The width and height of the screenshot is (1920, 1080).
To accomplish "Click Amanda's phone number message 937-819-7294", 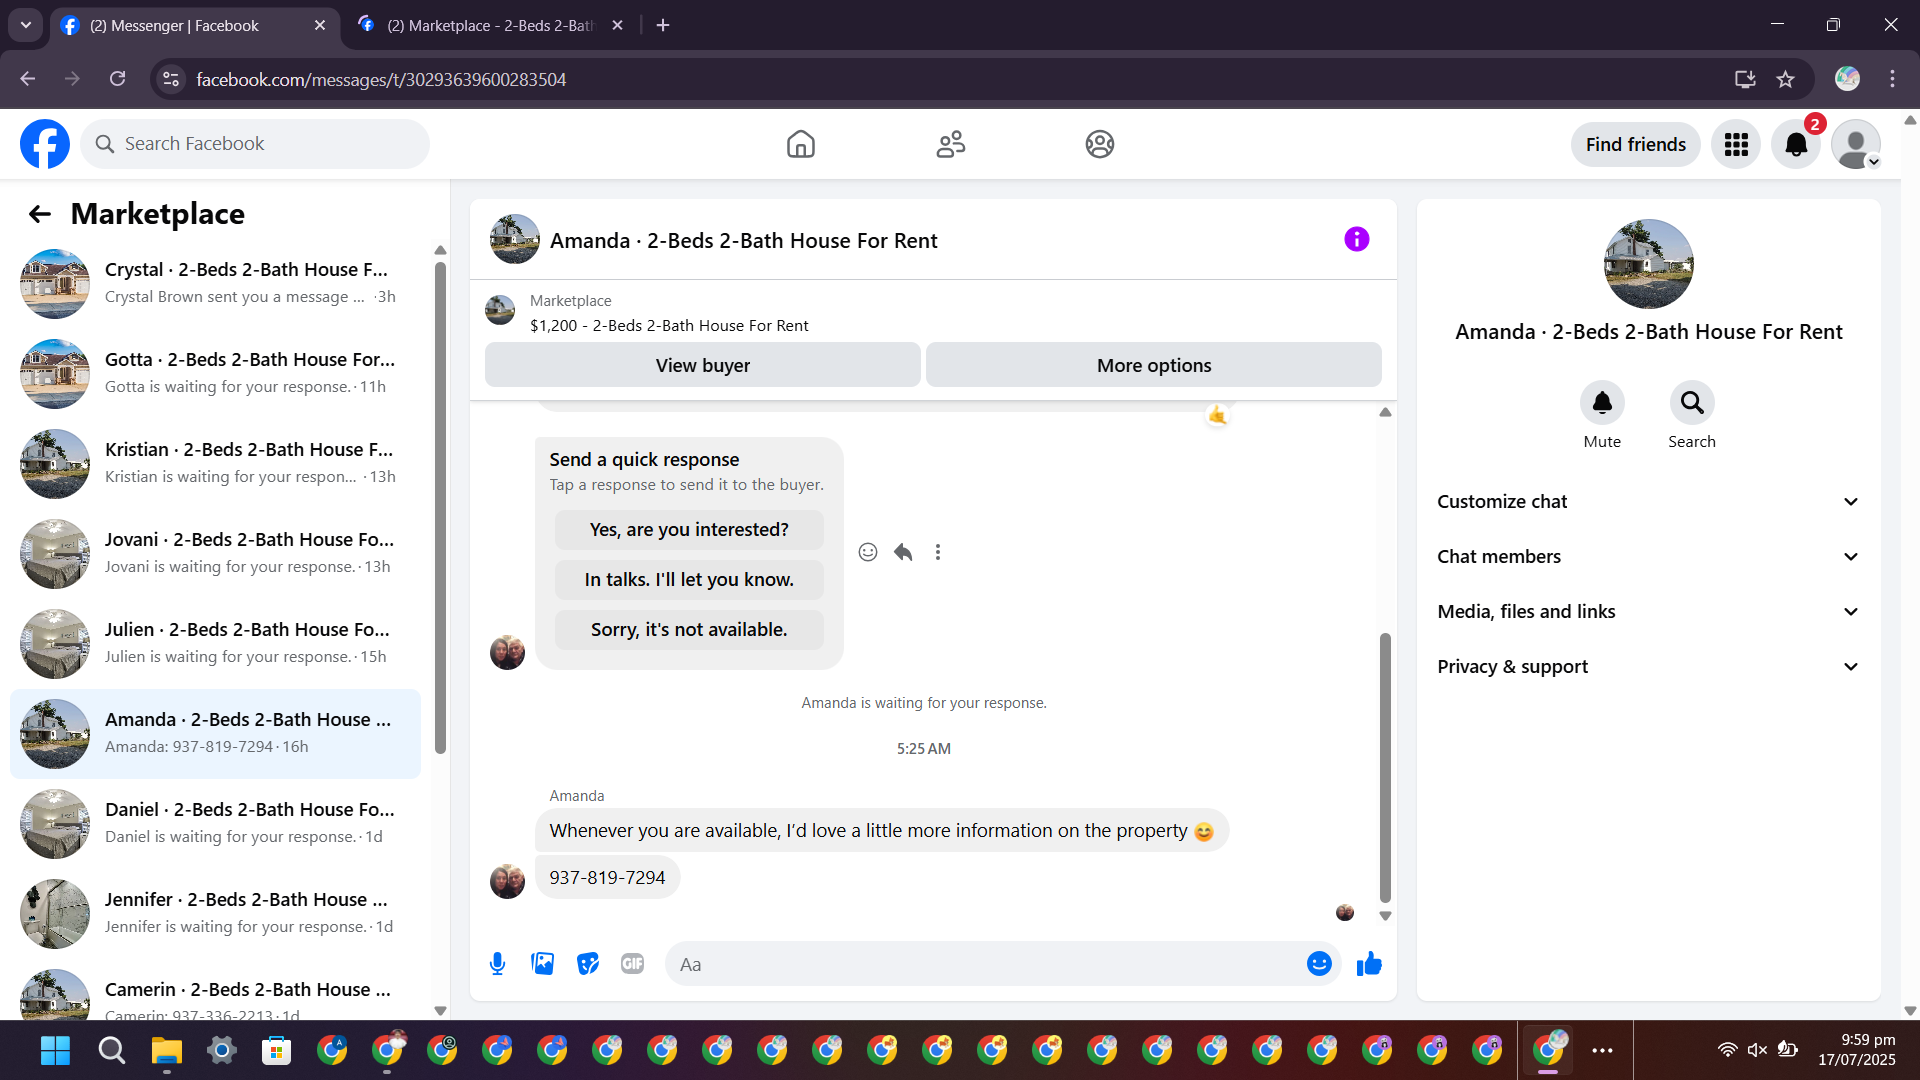I will point(607,878).
